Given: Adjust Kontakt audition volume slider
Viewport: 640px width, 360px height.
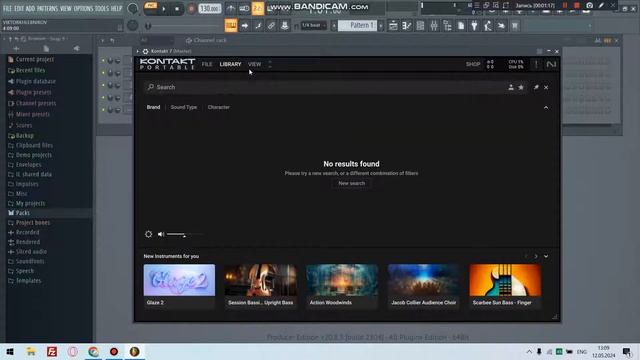Looking at the screenshot, I should pyautogui.click(x=185, y=234).
